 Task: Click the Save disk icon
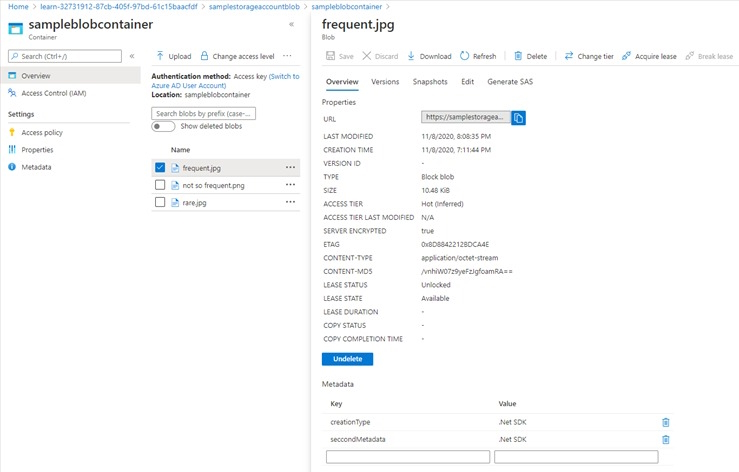click(x=330, y=56)
